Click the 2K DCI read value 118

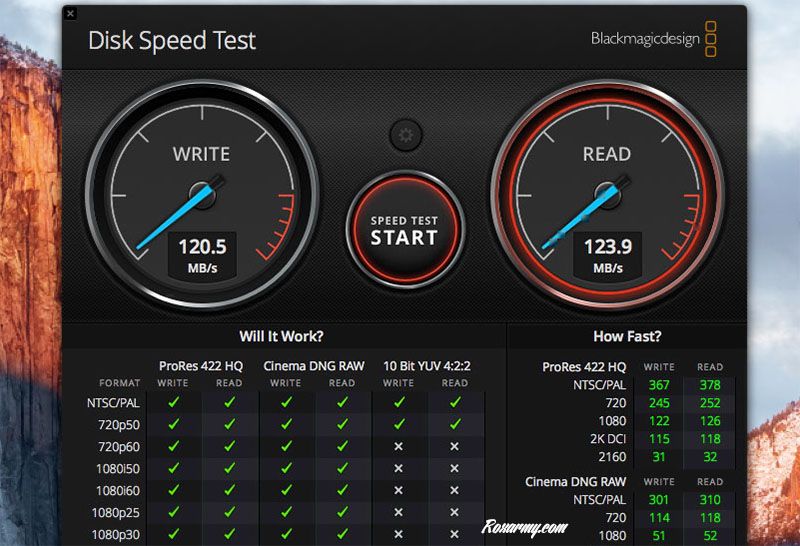pos(709,439)
